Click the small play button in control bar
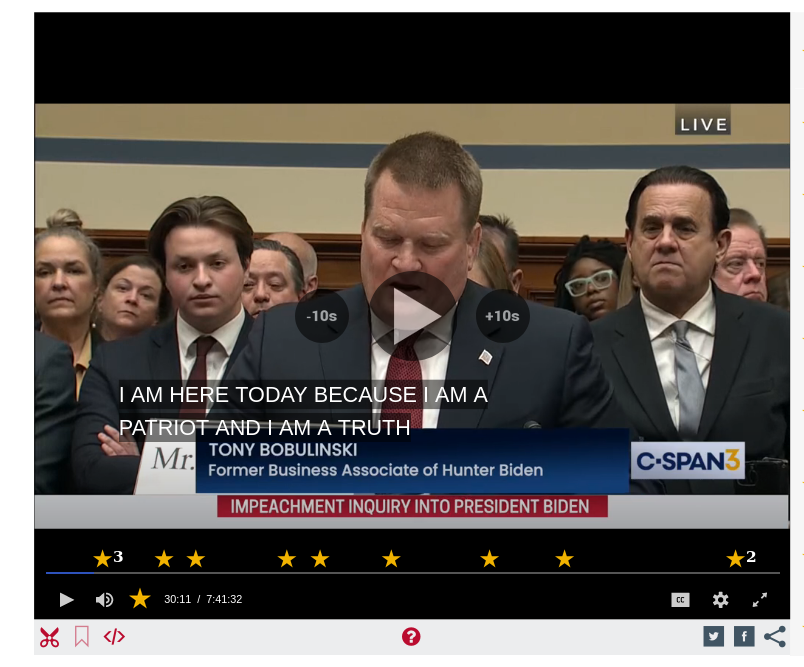This screenshot has height=667, width=804. (x=67, y=599)
